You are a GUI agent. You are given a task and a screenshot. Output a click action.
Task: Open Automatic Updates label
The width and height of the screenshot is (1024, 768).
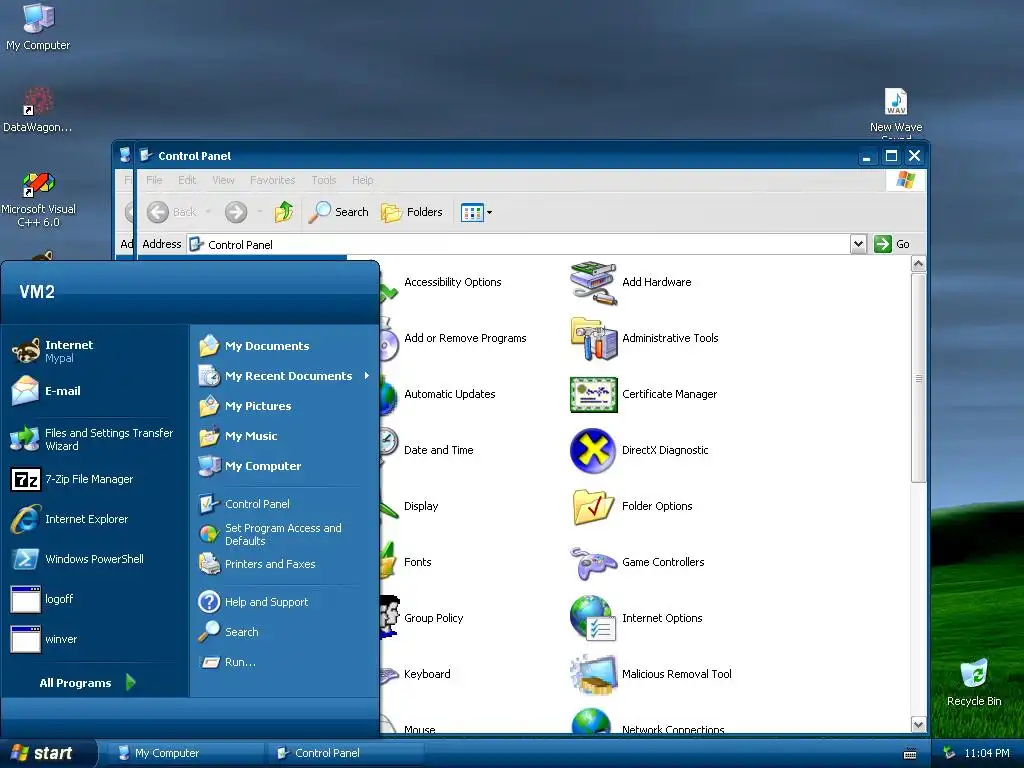449,394
